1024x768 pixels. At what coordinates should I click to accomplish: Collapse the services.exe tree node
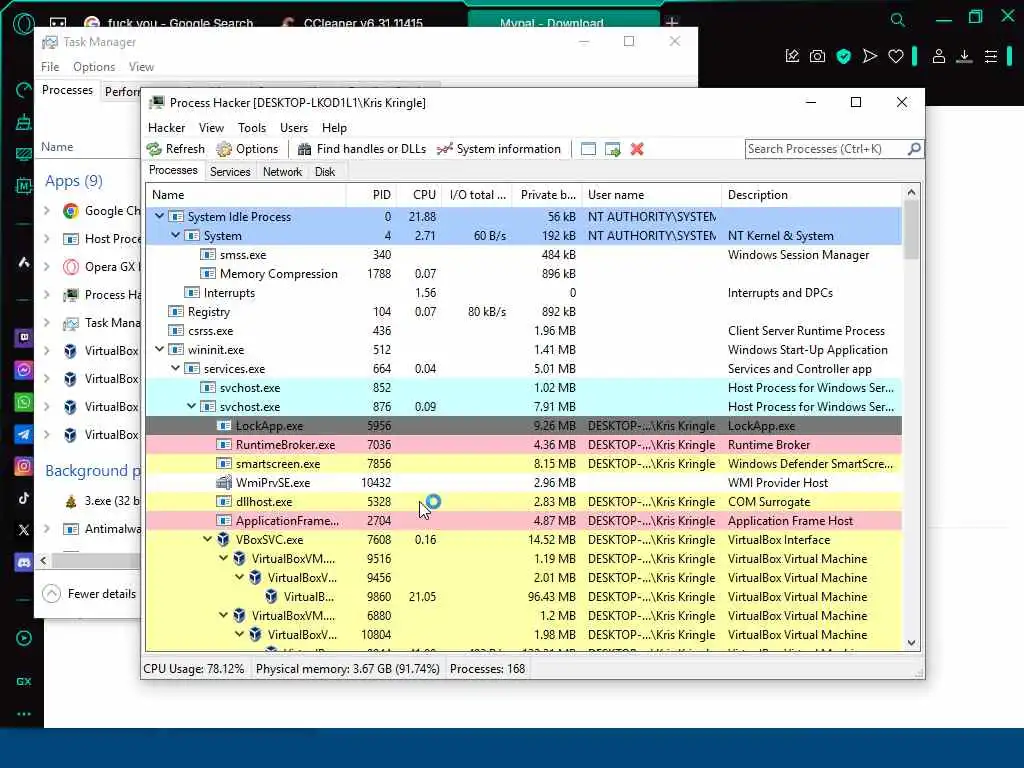175,368
